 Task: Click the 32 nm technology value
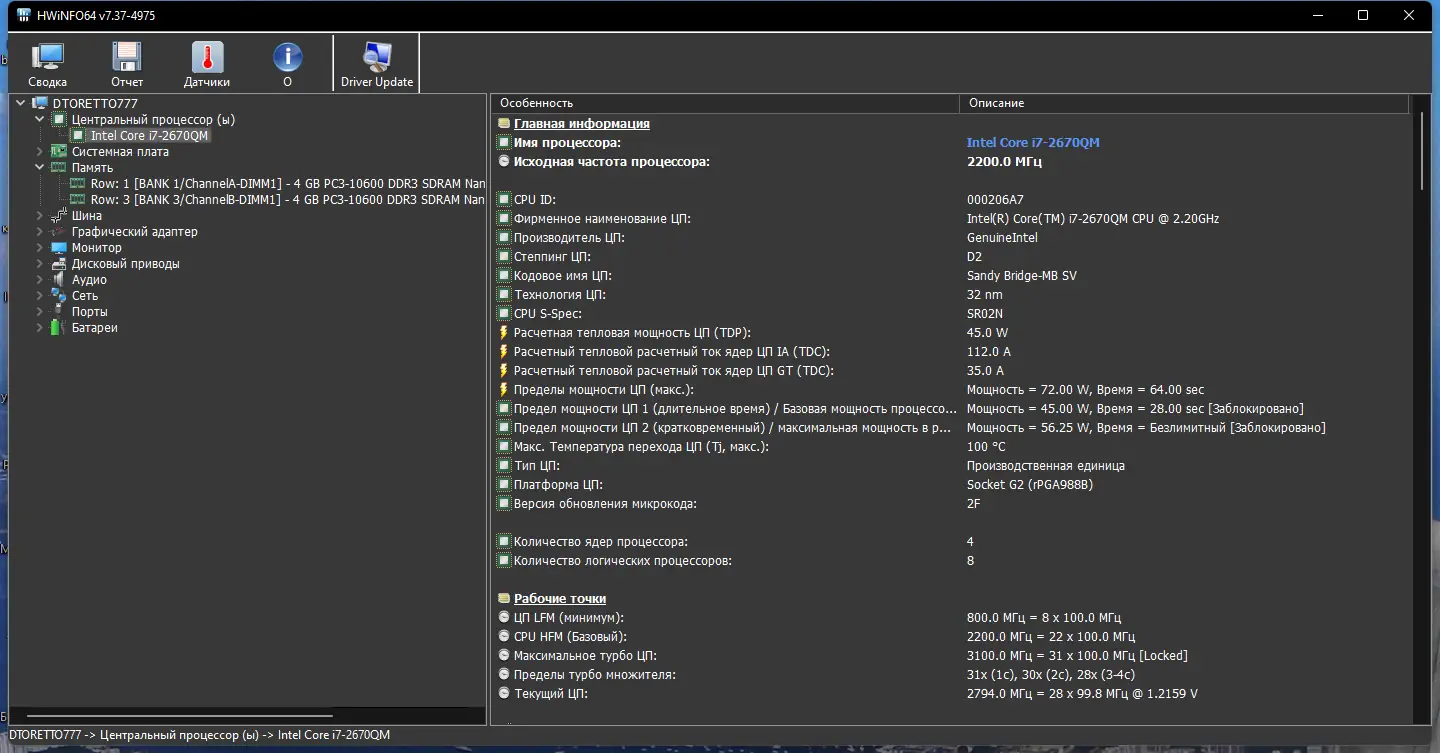985,294
